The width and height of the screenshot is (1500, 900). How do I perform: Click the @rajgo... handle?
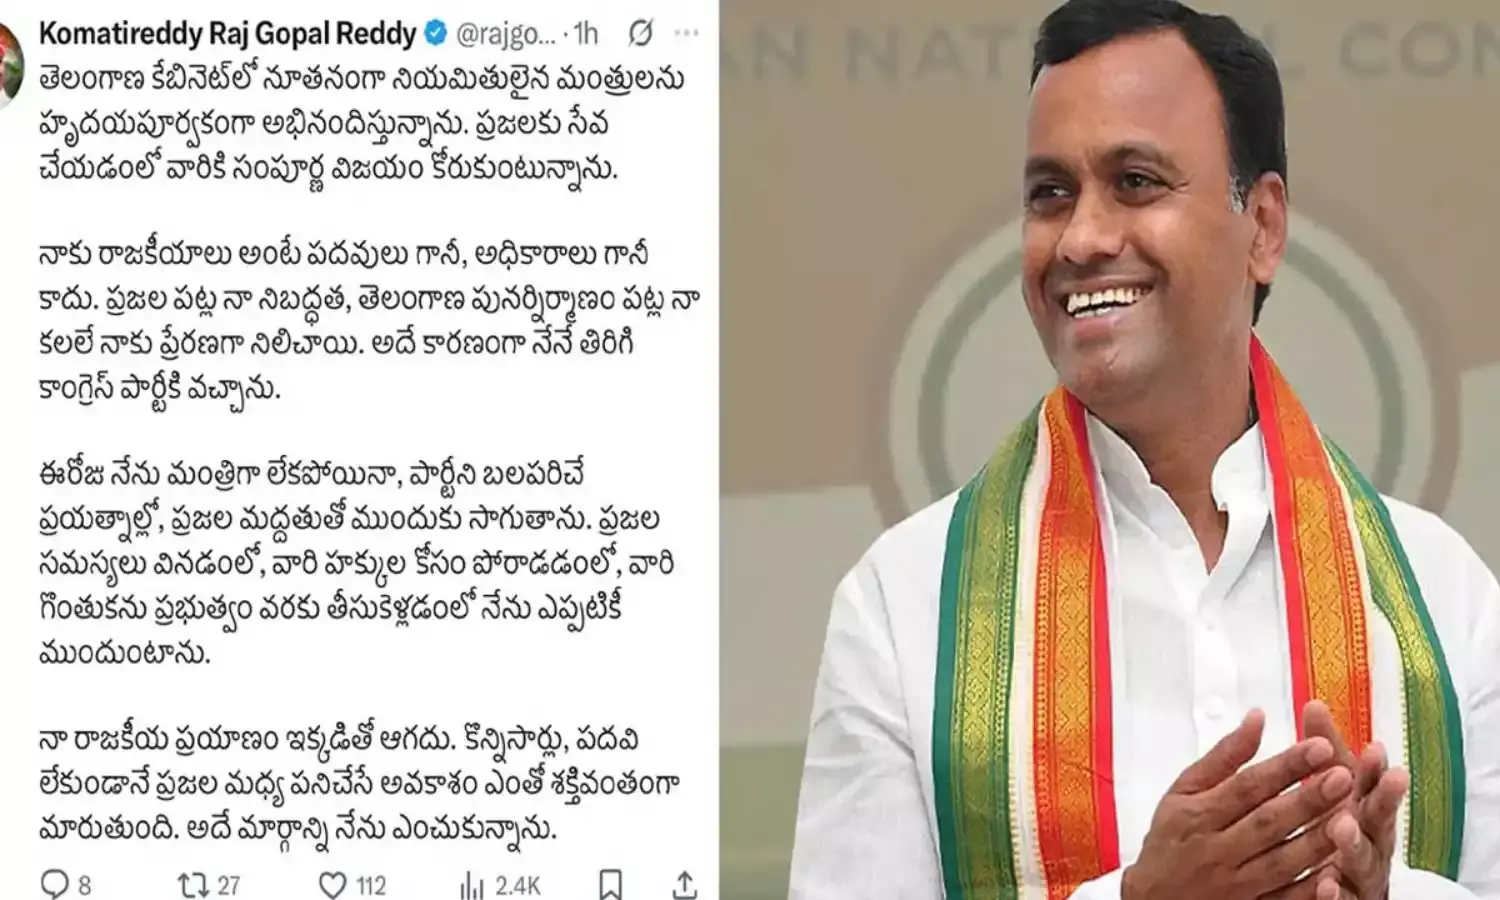(x=505, y=34)
